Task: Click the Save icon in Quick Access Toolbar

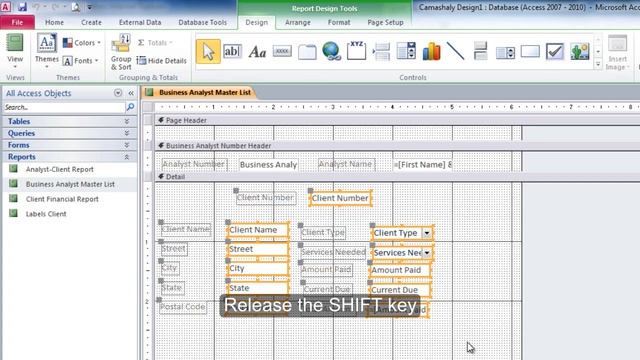Action: (22, 7)
